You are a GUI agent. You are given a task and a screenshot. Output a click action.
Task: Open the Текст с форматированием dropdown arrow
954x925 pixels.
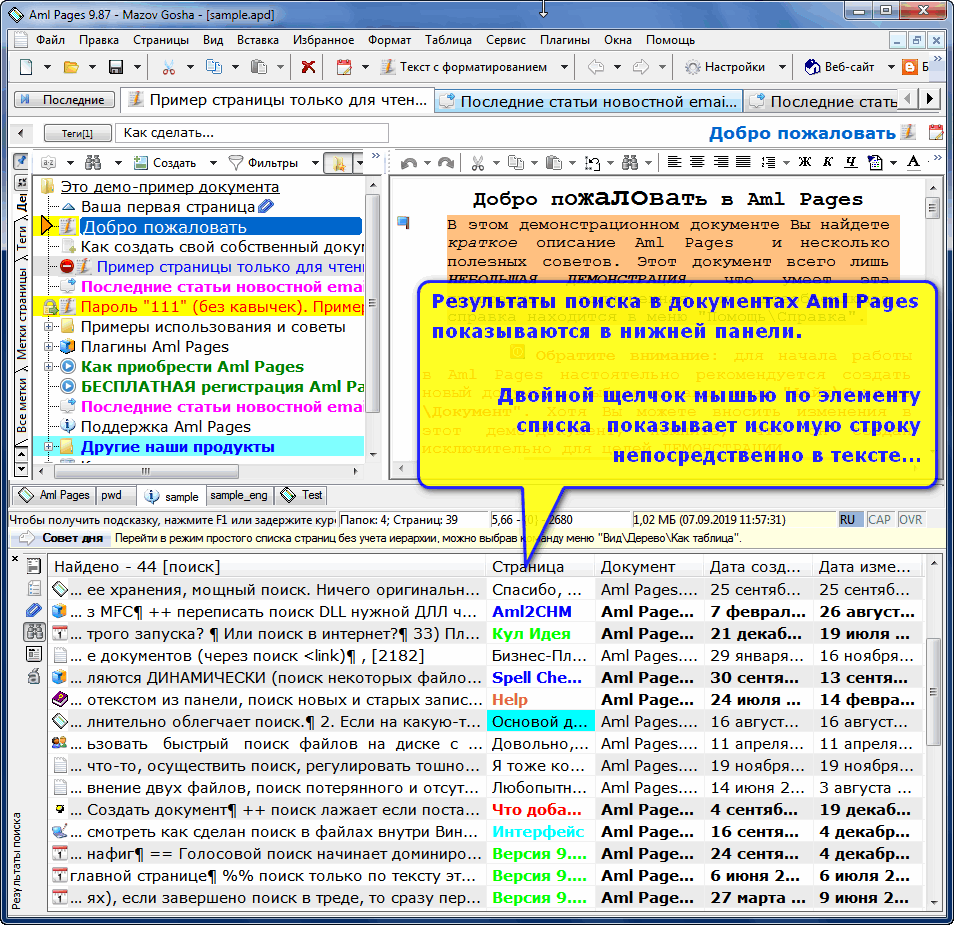(x=564, y=67)
